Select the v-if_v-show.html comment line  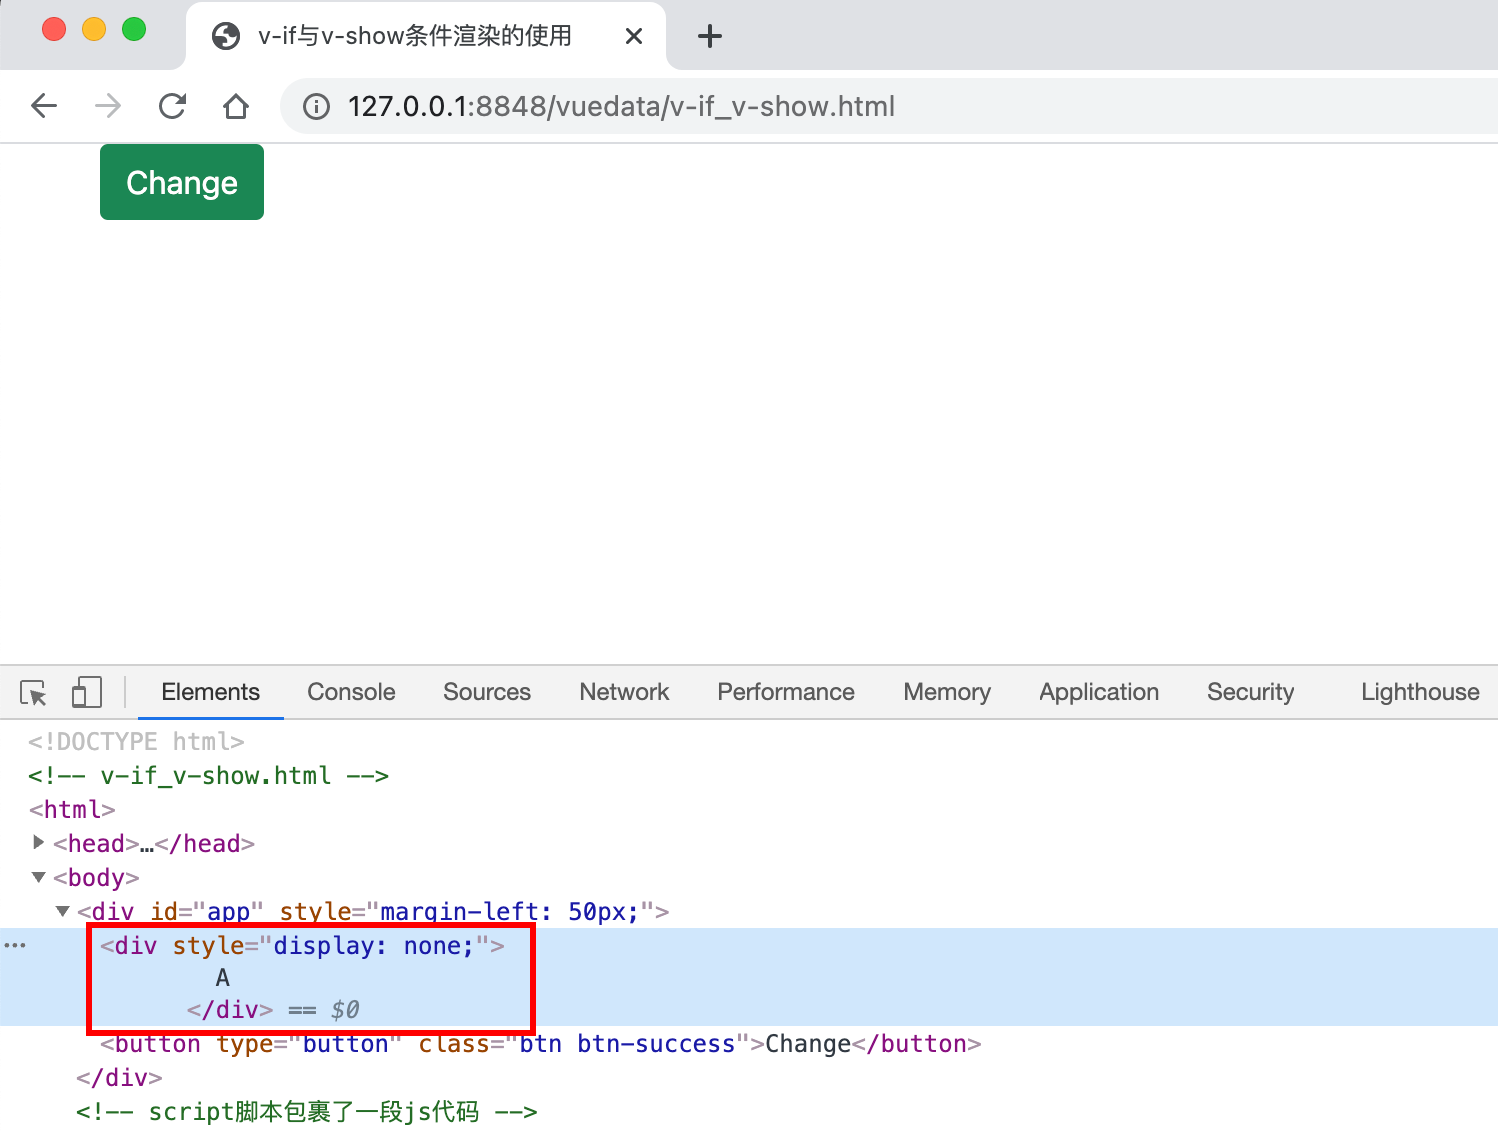pyautogui.click(x=208, y=775)
